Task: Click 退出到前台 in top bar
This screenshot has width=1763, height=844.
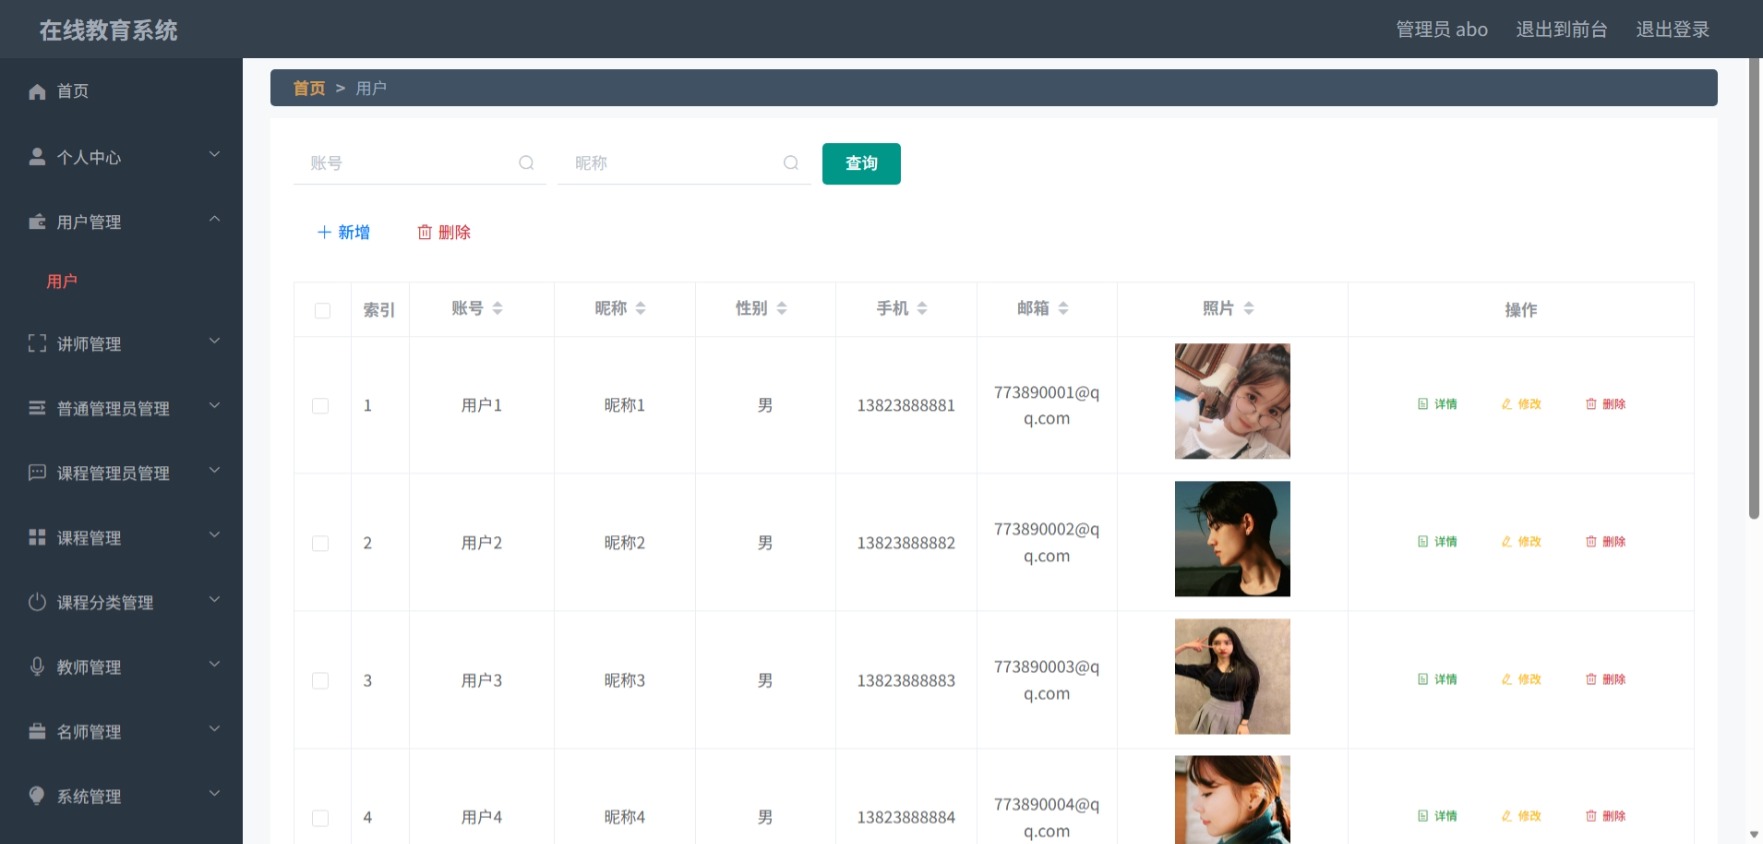Action: [x=1561, y=30]
